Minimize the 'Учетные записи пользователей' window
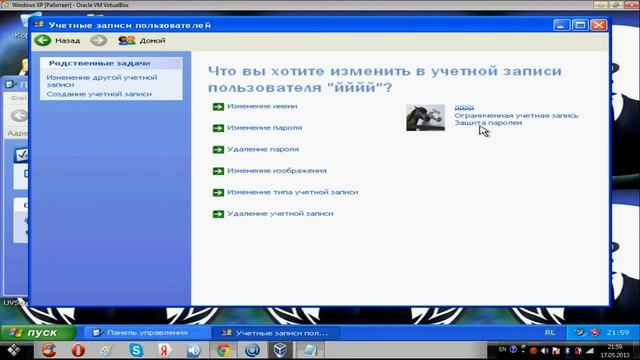The width and height of the screenshot is (640, 360). [561, 25]
